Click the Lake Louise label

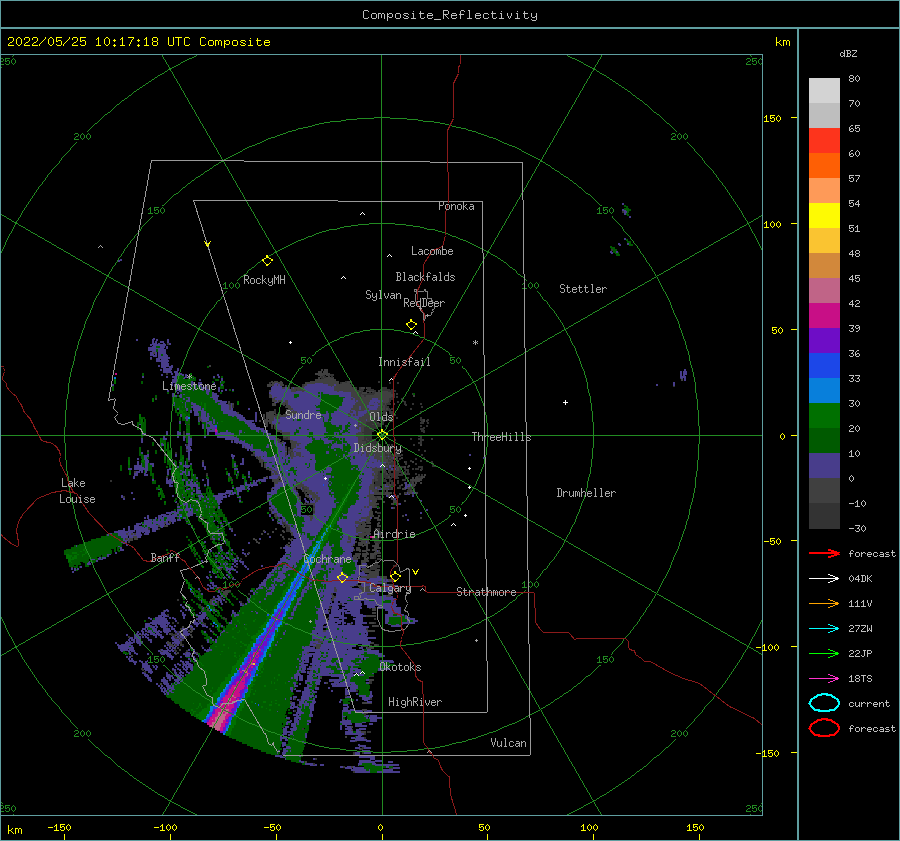click(77, 491)
